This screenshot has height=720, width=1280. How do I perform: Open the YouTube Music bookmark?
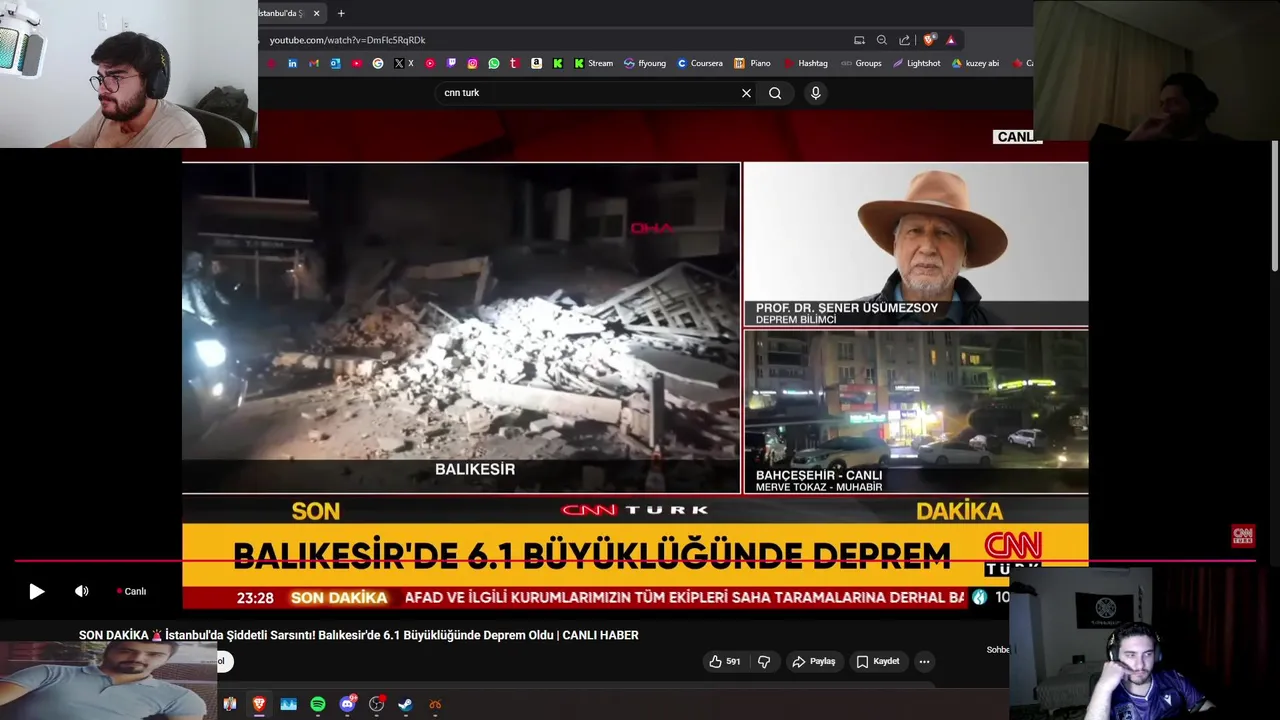tap(430, 63)
